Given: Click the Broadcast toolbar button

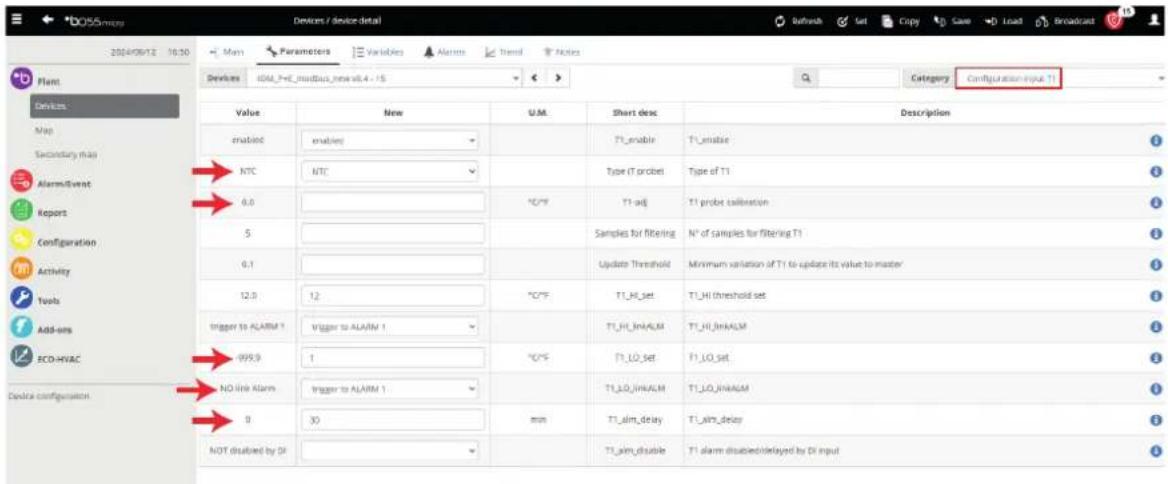Looking at the screenshot, I should point(1063,20).
